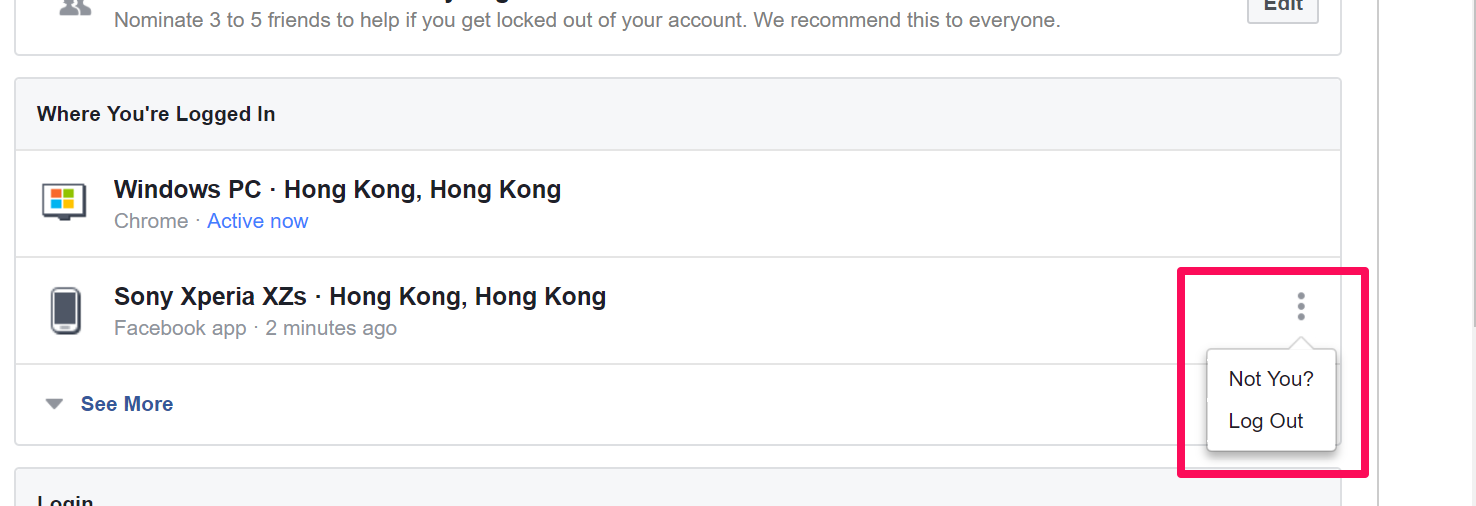Open three-dot menu for Sony Xperia XZs
The height and width of the screenshot is (506, 1476).
coord(1300,306)
